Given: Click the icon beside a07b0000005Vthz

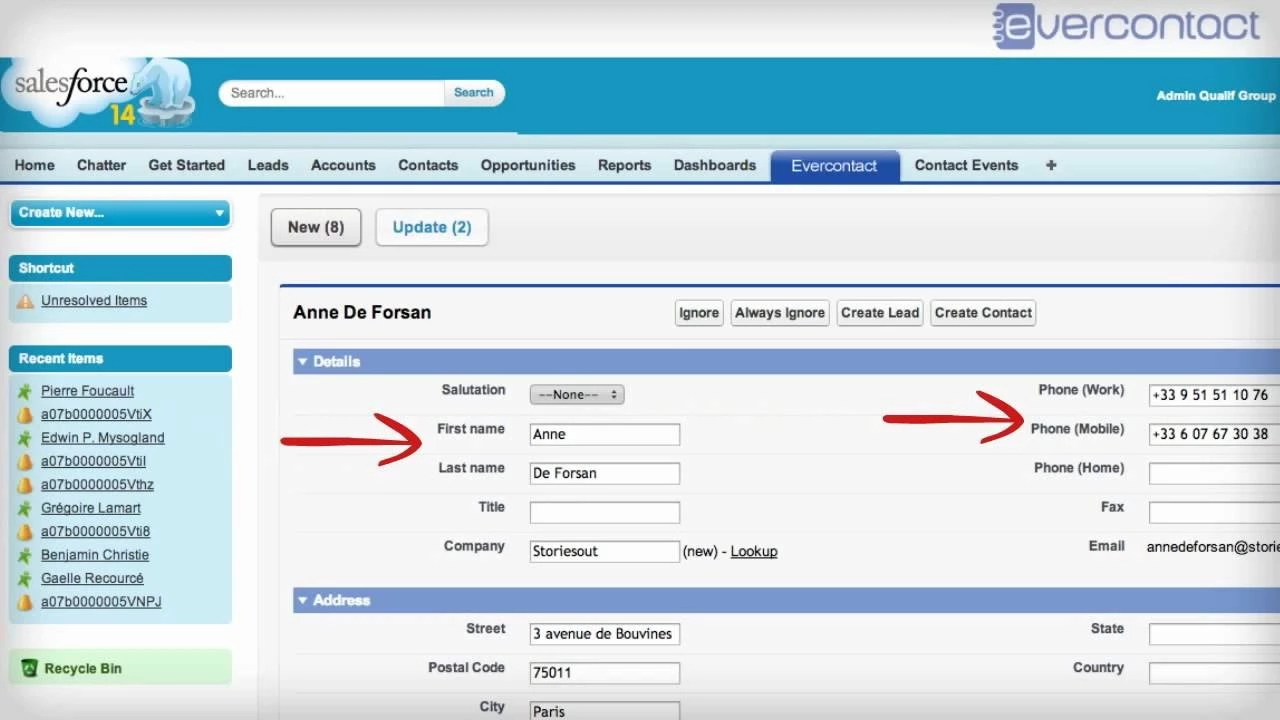Looking at the screenshot, I should (x=25, y=485).
